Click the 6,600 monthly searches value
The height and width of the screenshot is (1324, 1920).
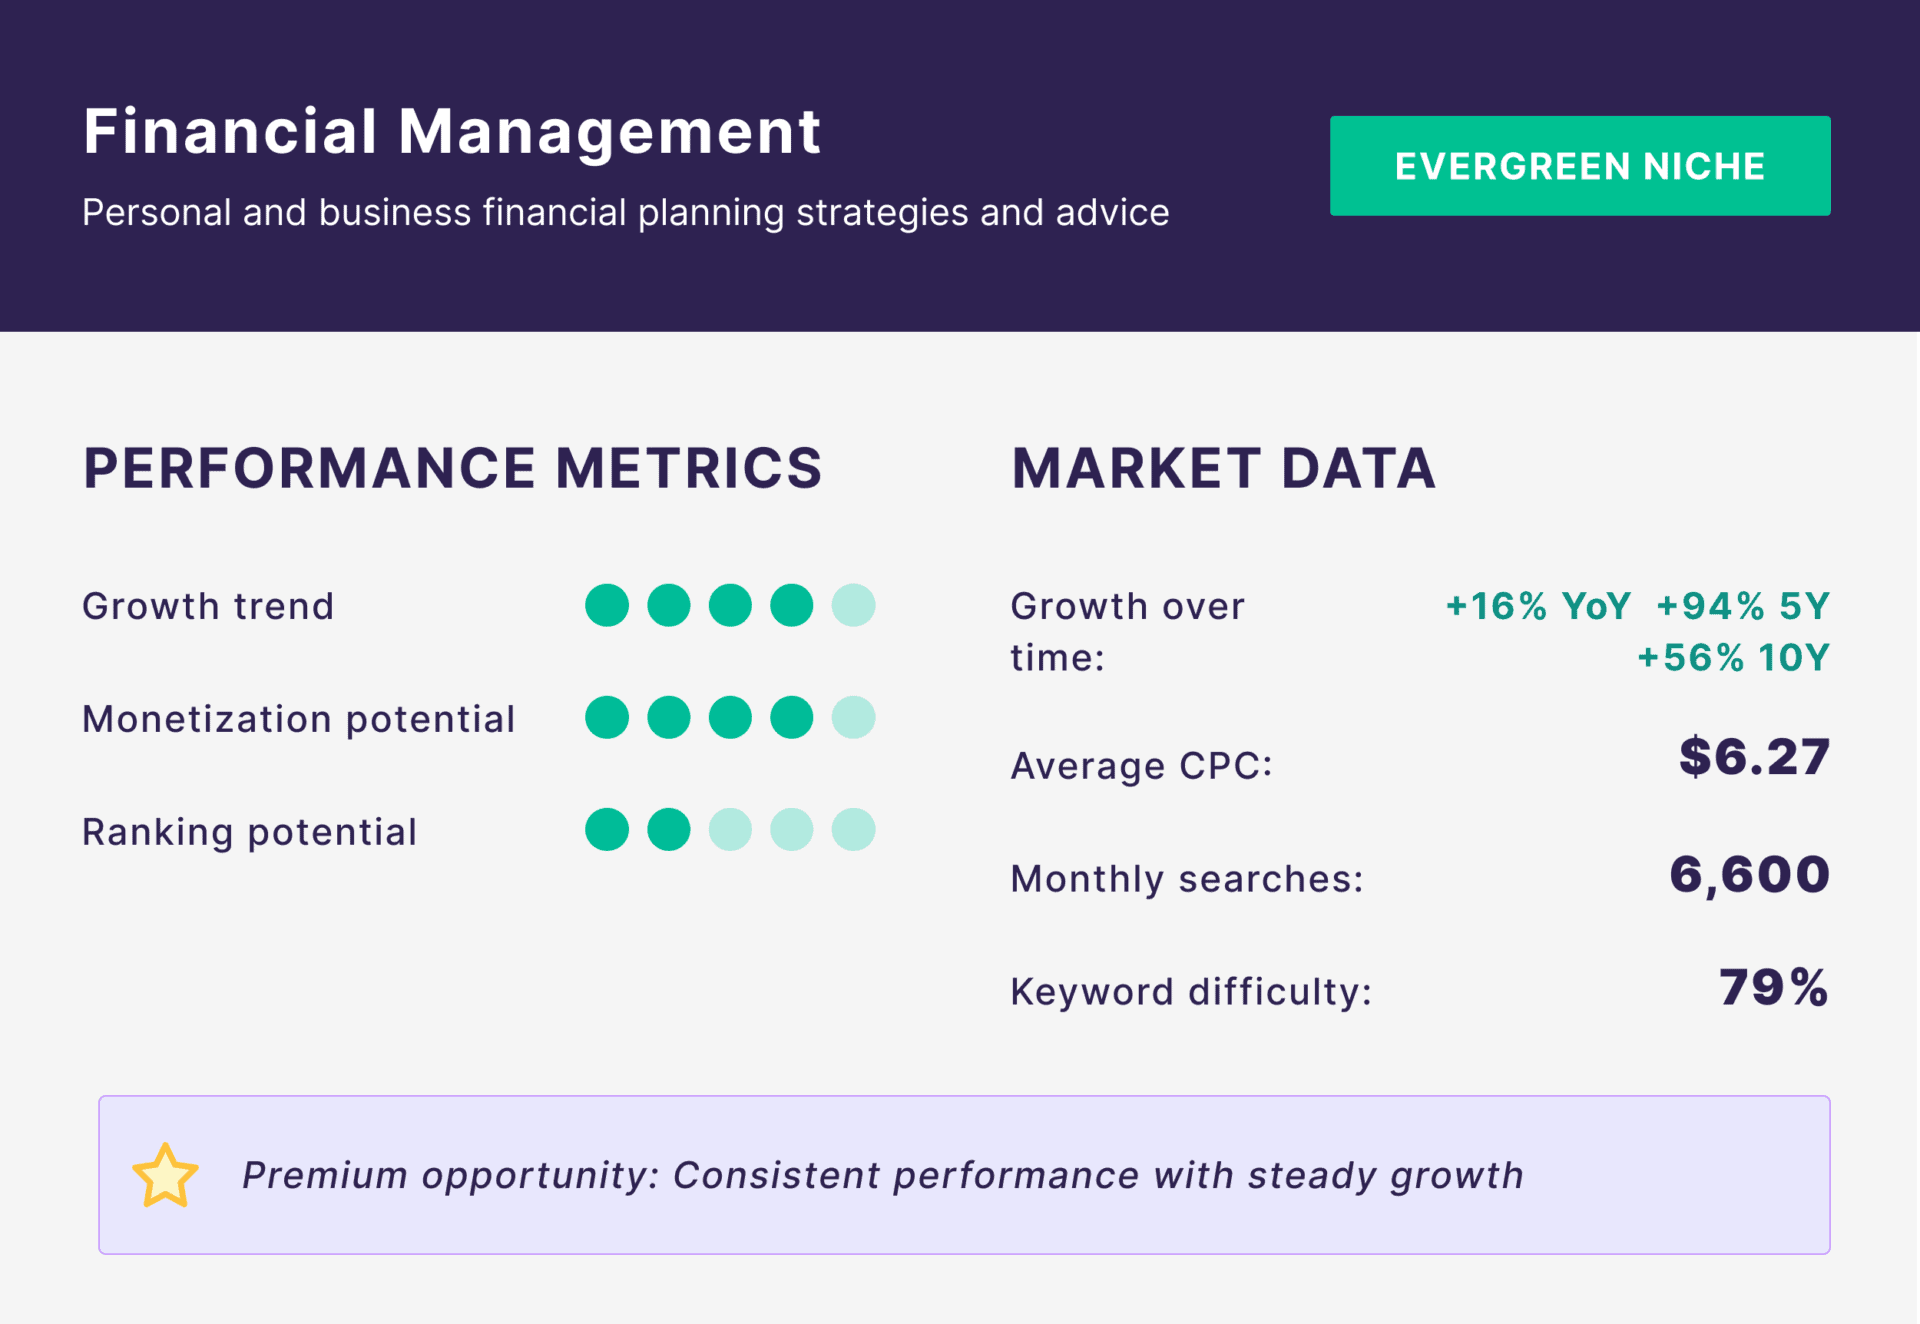(1749, 875)
